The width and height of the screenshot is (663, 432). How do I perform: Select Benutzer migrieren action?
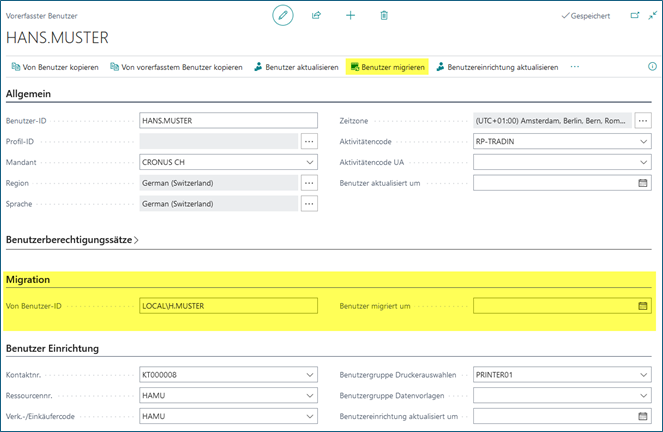pyautogui.click(x=387, y=67)
